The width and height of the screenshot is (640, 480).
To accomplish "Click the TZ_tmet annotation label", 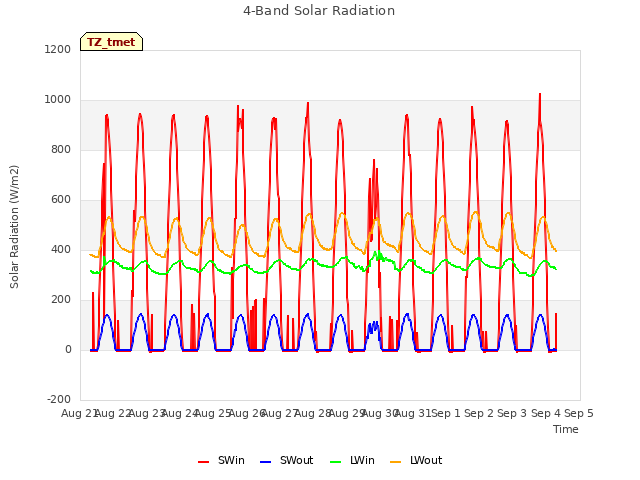I will pos(111,42).
